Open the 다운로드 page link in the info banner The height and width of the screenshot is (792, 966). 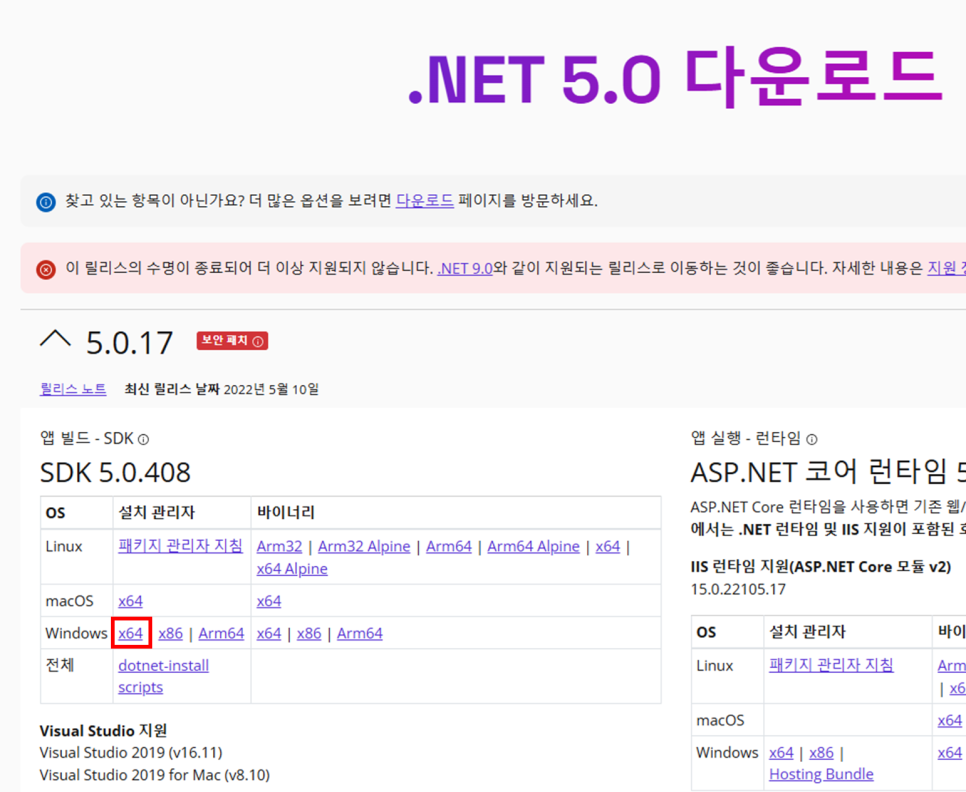click(424, 200)
